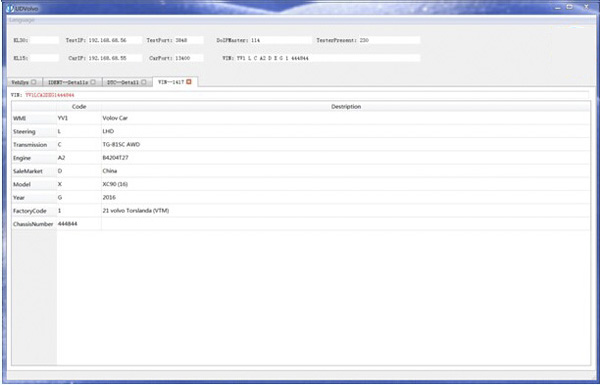Switch to the VehSys tab

pyautogui.click(x=24, y=82)
